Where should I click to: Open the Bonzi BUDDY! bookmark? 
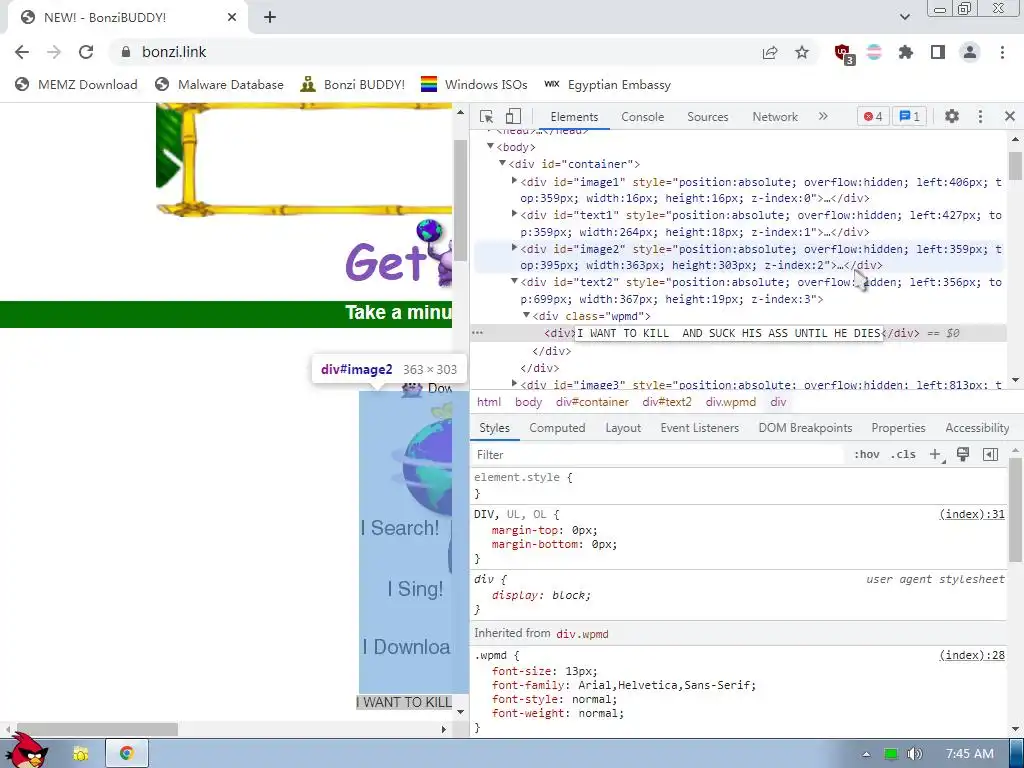353,85
